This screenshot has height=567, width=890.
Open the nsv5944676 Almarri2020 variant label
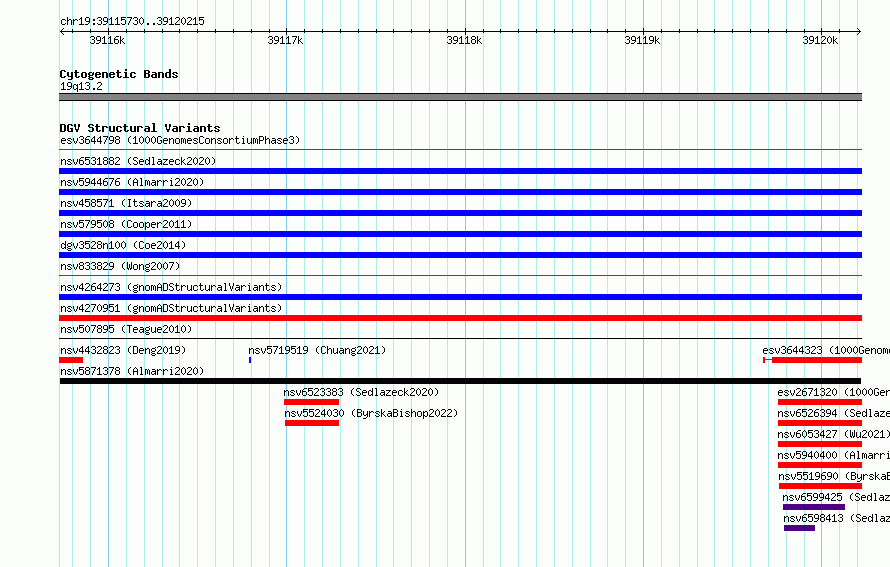coord(132,182)
